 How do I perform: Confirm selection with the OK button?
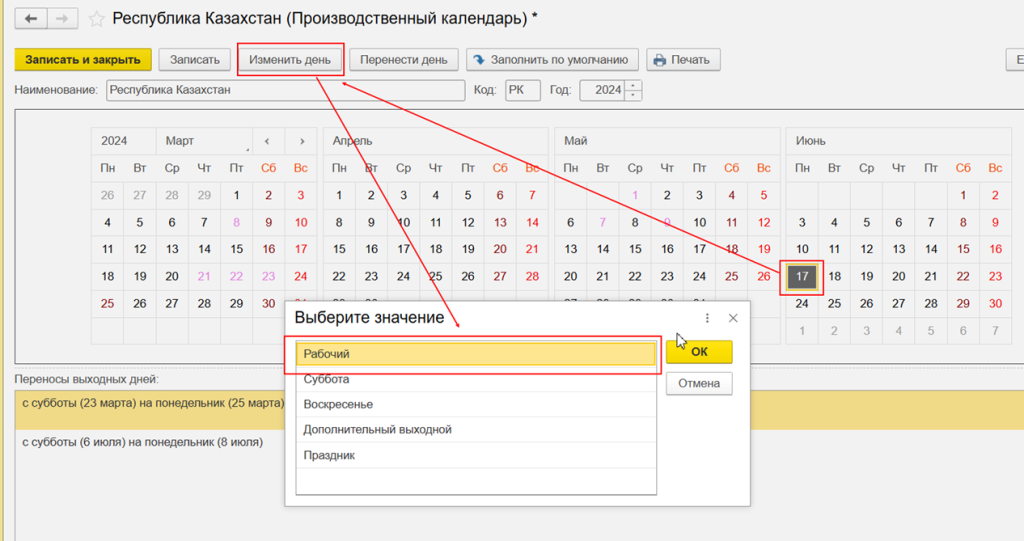coord(699,352)
